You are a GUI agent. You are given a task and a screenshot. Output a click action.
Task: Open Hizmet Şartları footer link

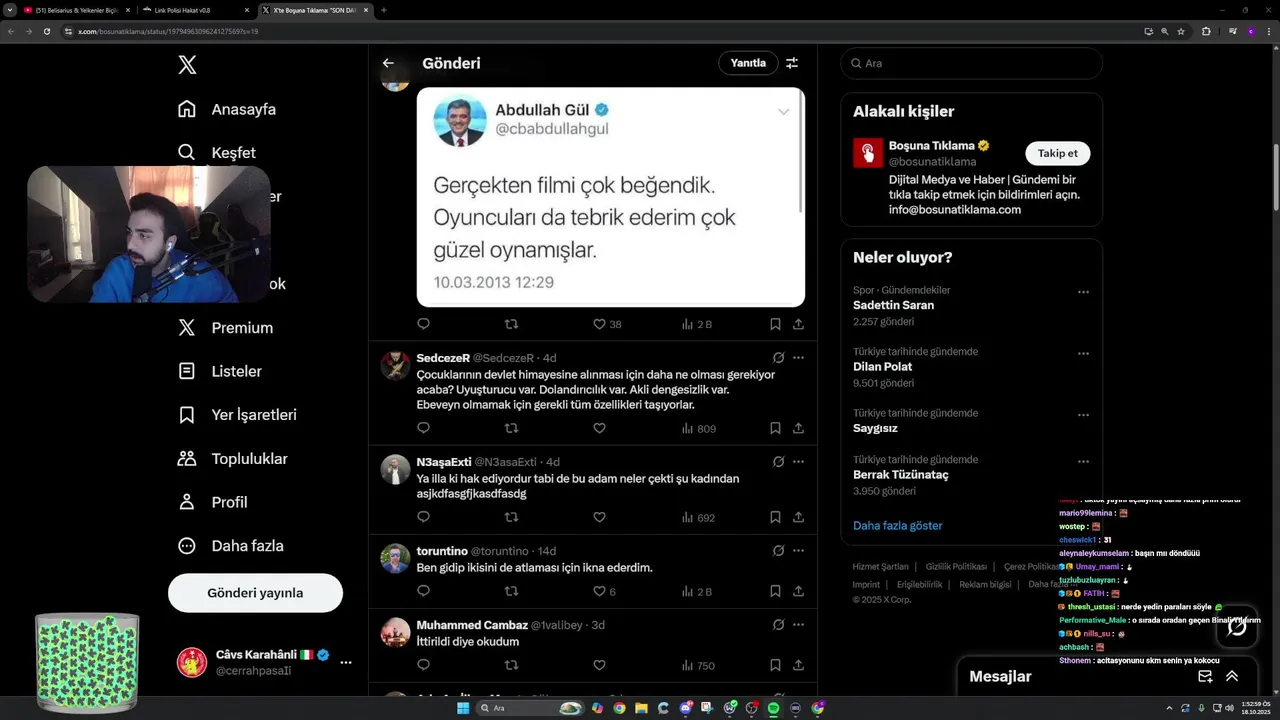coord(880,567)
